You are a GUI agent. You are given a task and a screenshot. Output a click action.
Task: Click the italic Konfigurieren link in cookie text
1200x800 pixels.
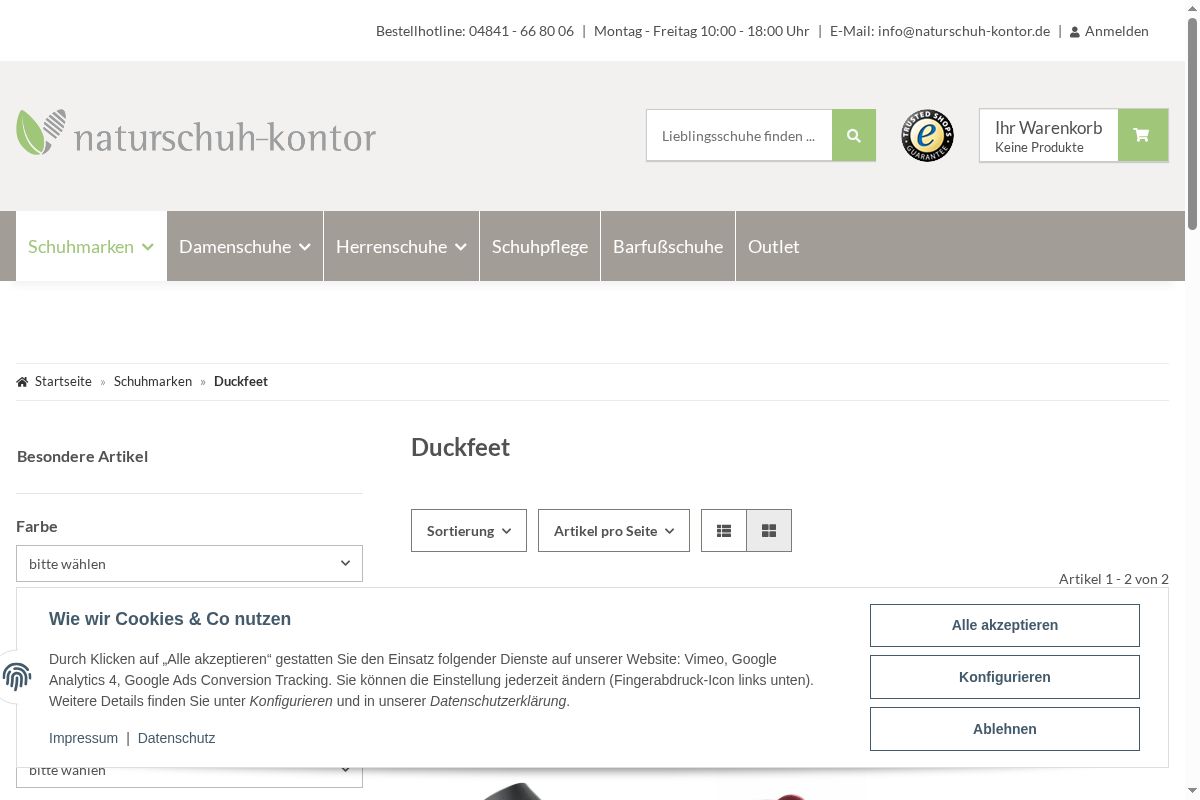tap(291, 701)
